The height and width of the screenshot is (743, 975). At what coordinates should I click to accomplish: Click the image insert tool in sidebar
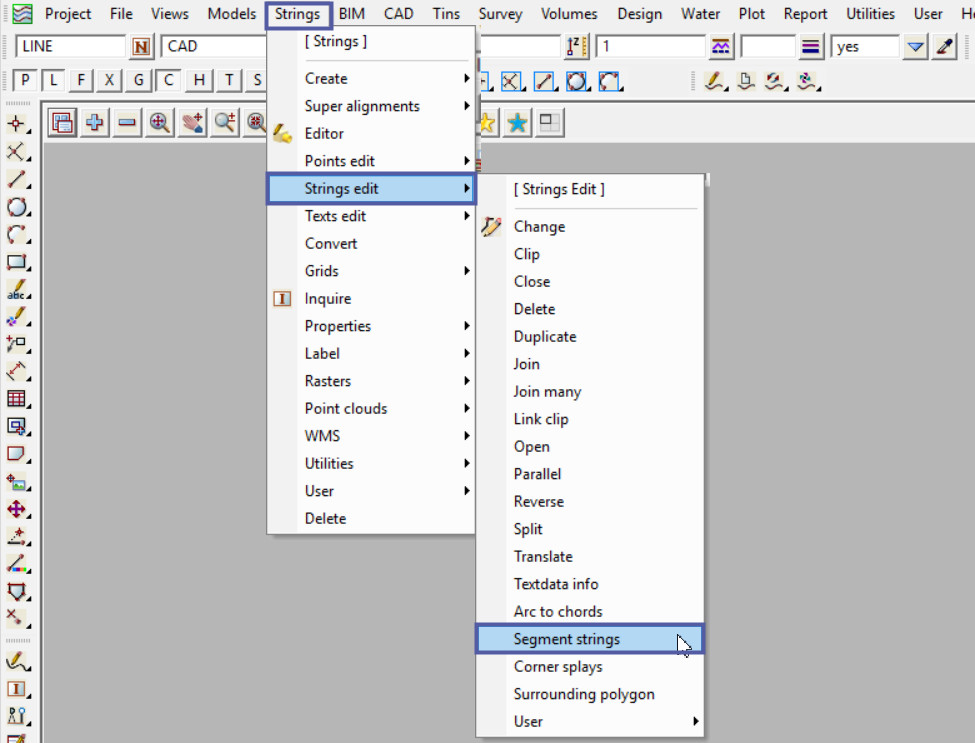pos(17,482)
